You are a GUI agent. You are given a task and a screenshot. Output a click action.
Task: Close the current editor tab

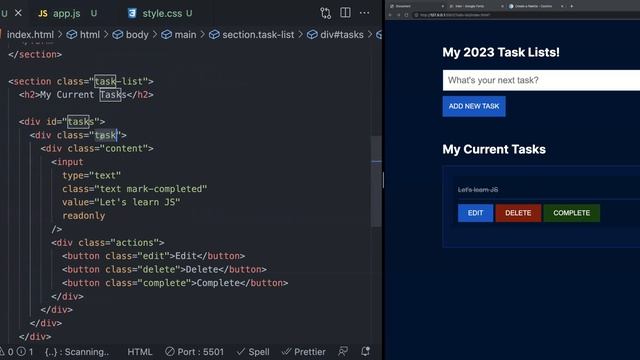tap(18, 13)
